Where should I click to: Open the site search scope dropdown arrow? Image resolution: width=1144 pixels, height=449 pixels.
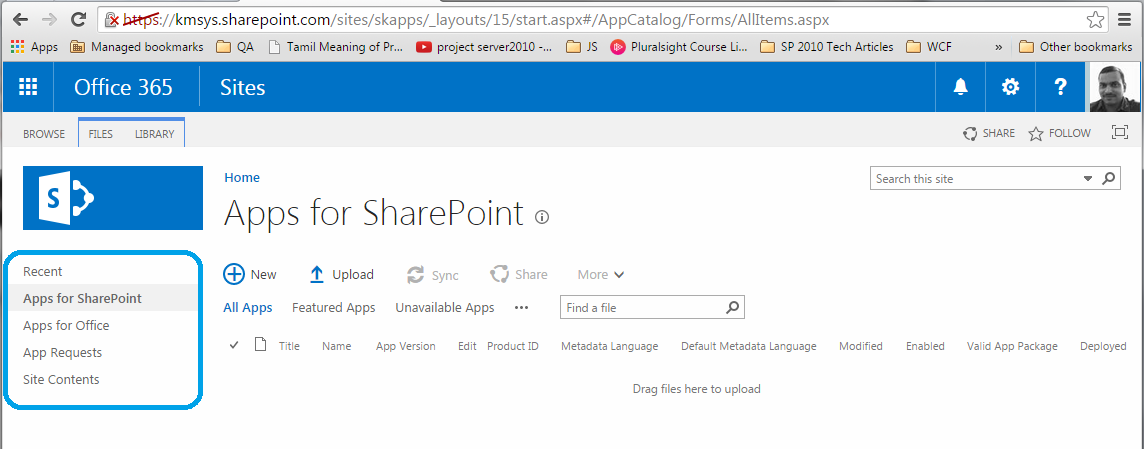pyautogui.click(x=1088, y=178)
